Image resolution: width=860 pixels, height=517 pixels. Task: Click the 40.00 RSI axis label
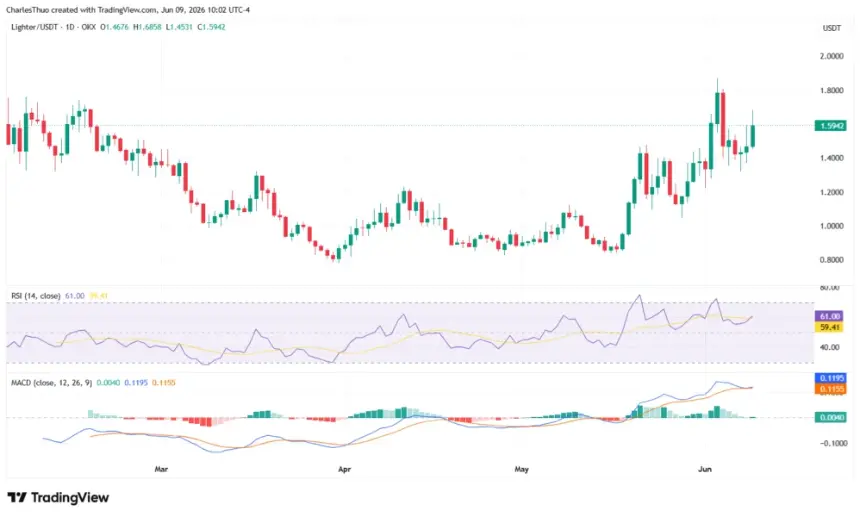829,347
